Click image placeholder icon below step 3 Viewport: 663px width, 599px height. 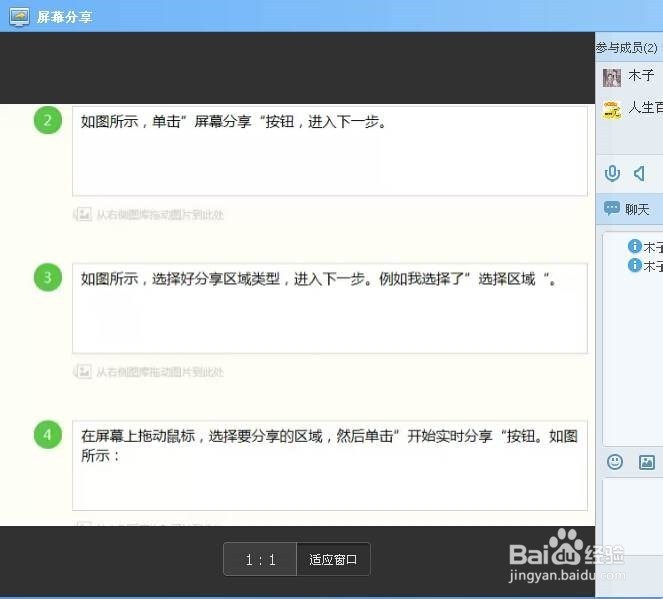(x=83, y=372)
